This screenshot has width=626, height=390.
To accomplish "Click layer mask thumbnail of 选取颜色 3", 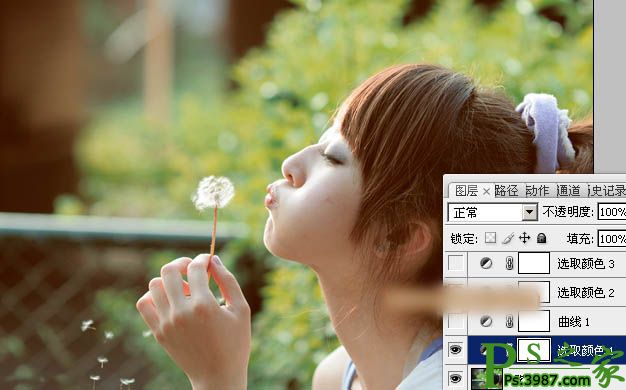I will pos(534,263).
